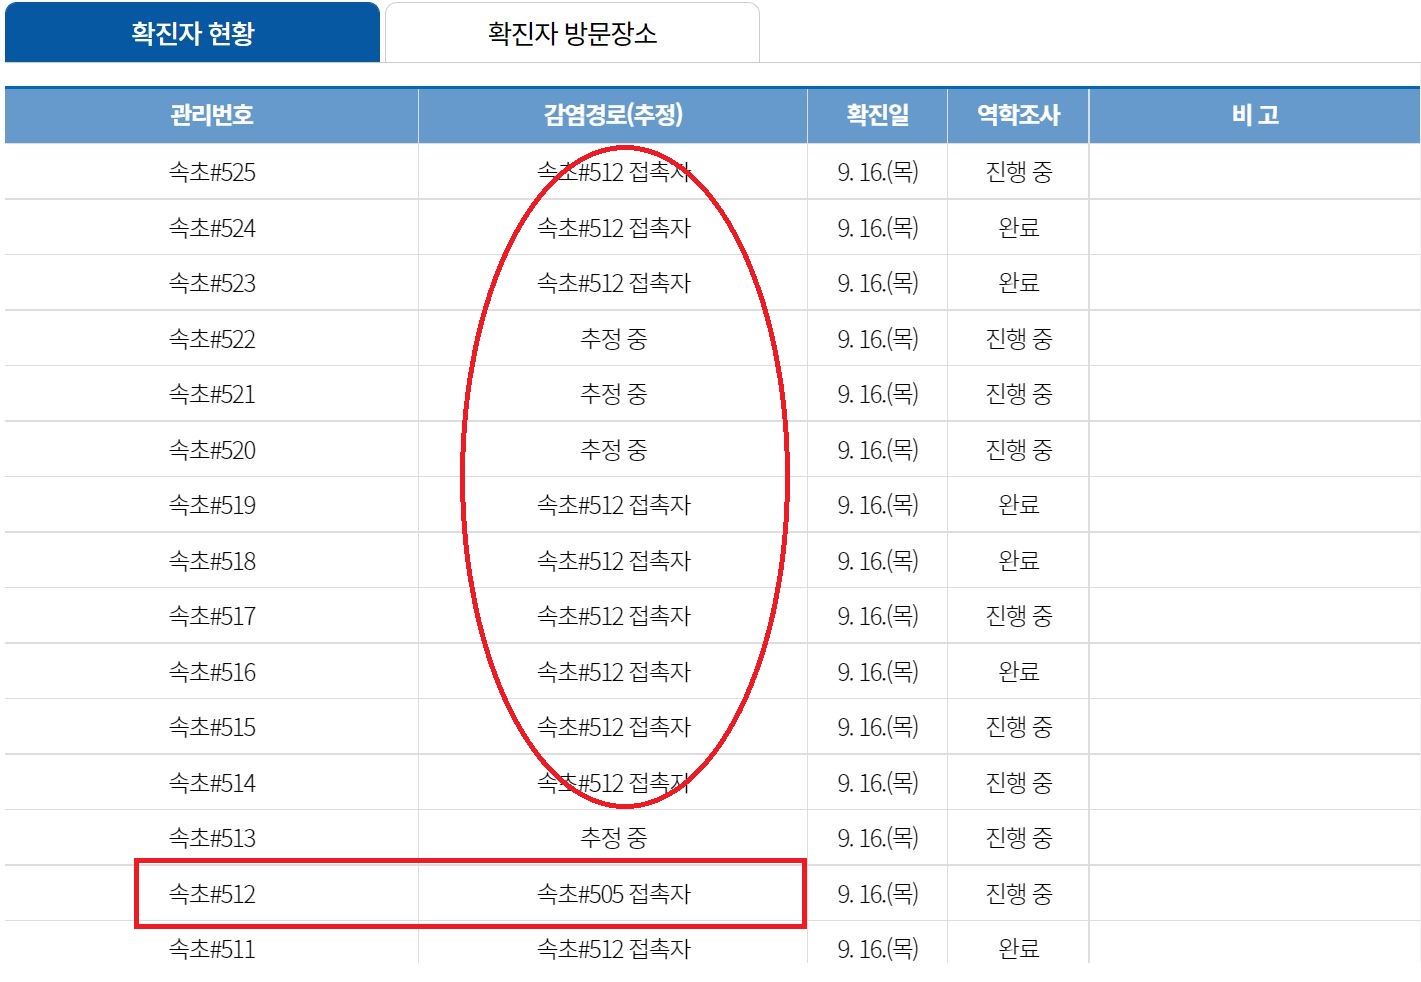Screen dimensions: 1421x982
Task: Click confirmation date in 속초#520 row
Action: [878, 450]
